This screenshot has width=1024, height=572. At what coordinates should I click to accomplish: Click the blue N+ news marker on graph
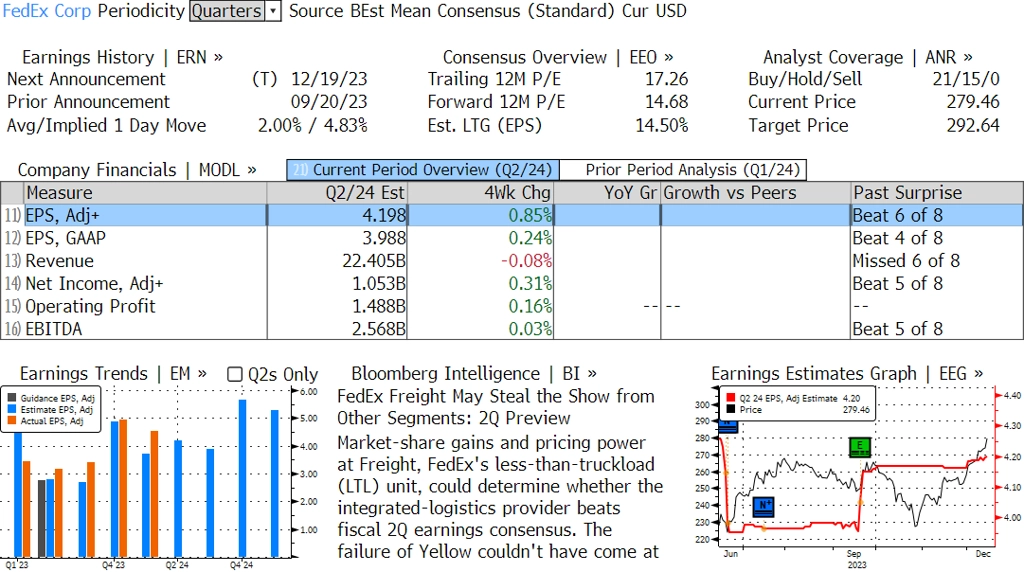[763, 506]
